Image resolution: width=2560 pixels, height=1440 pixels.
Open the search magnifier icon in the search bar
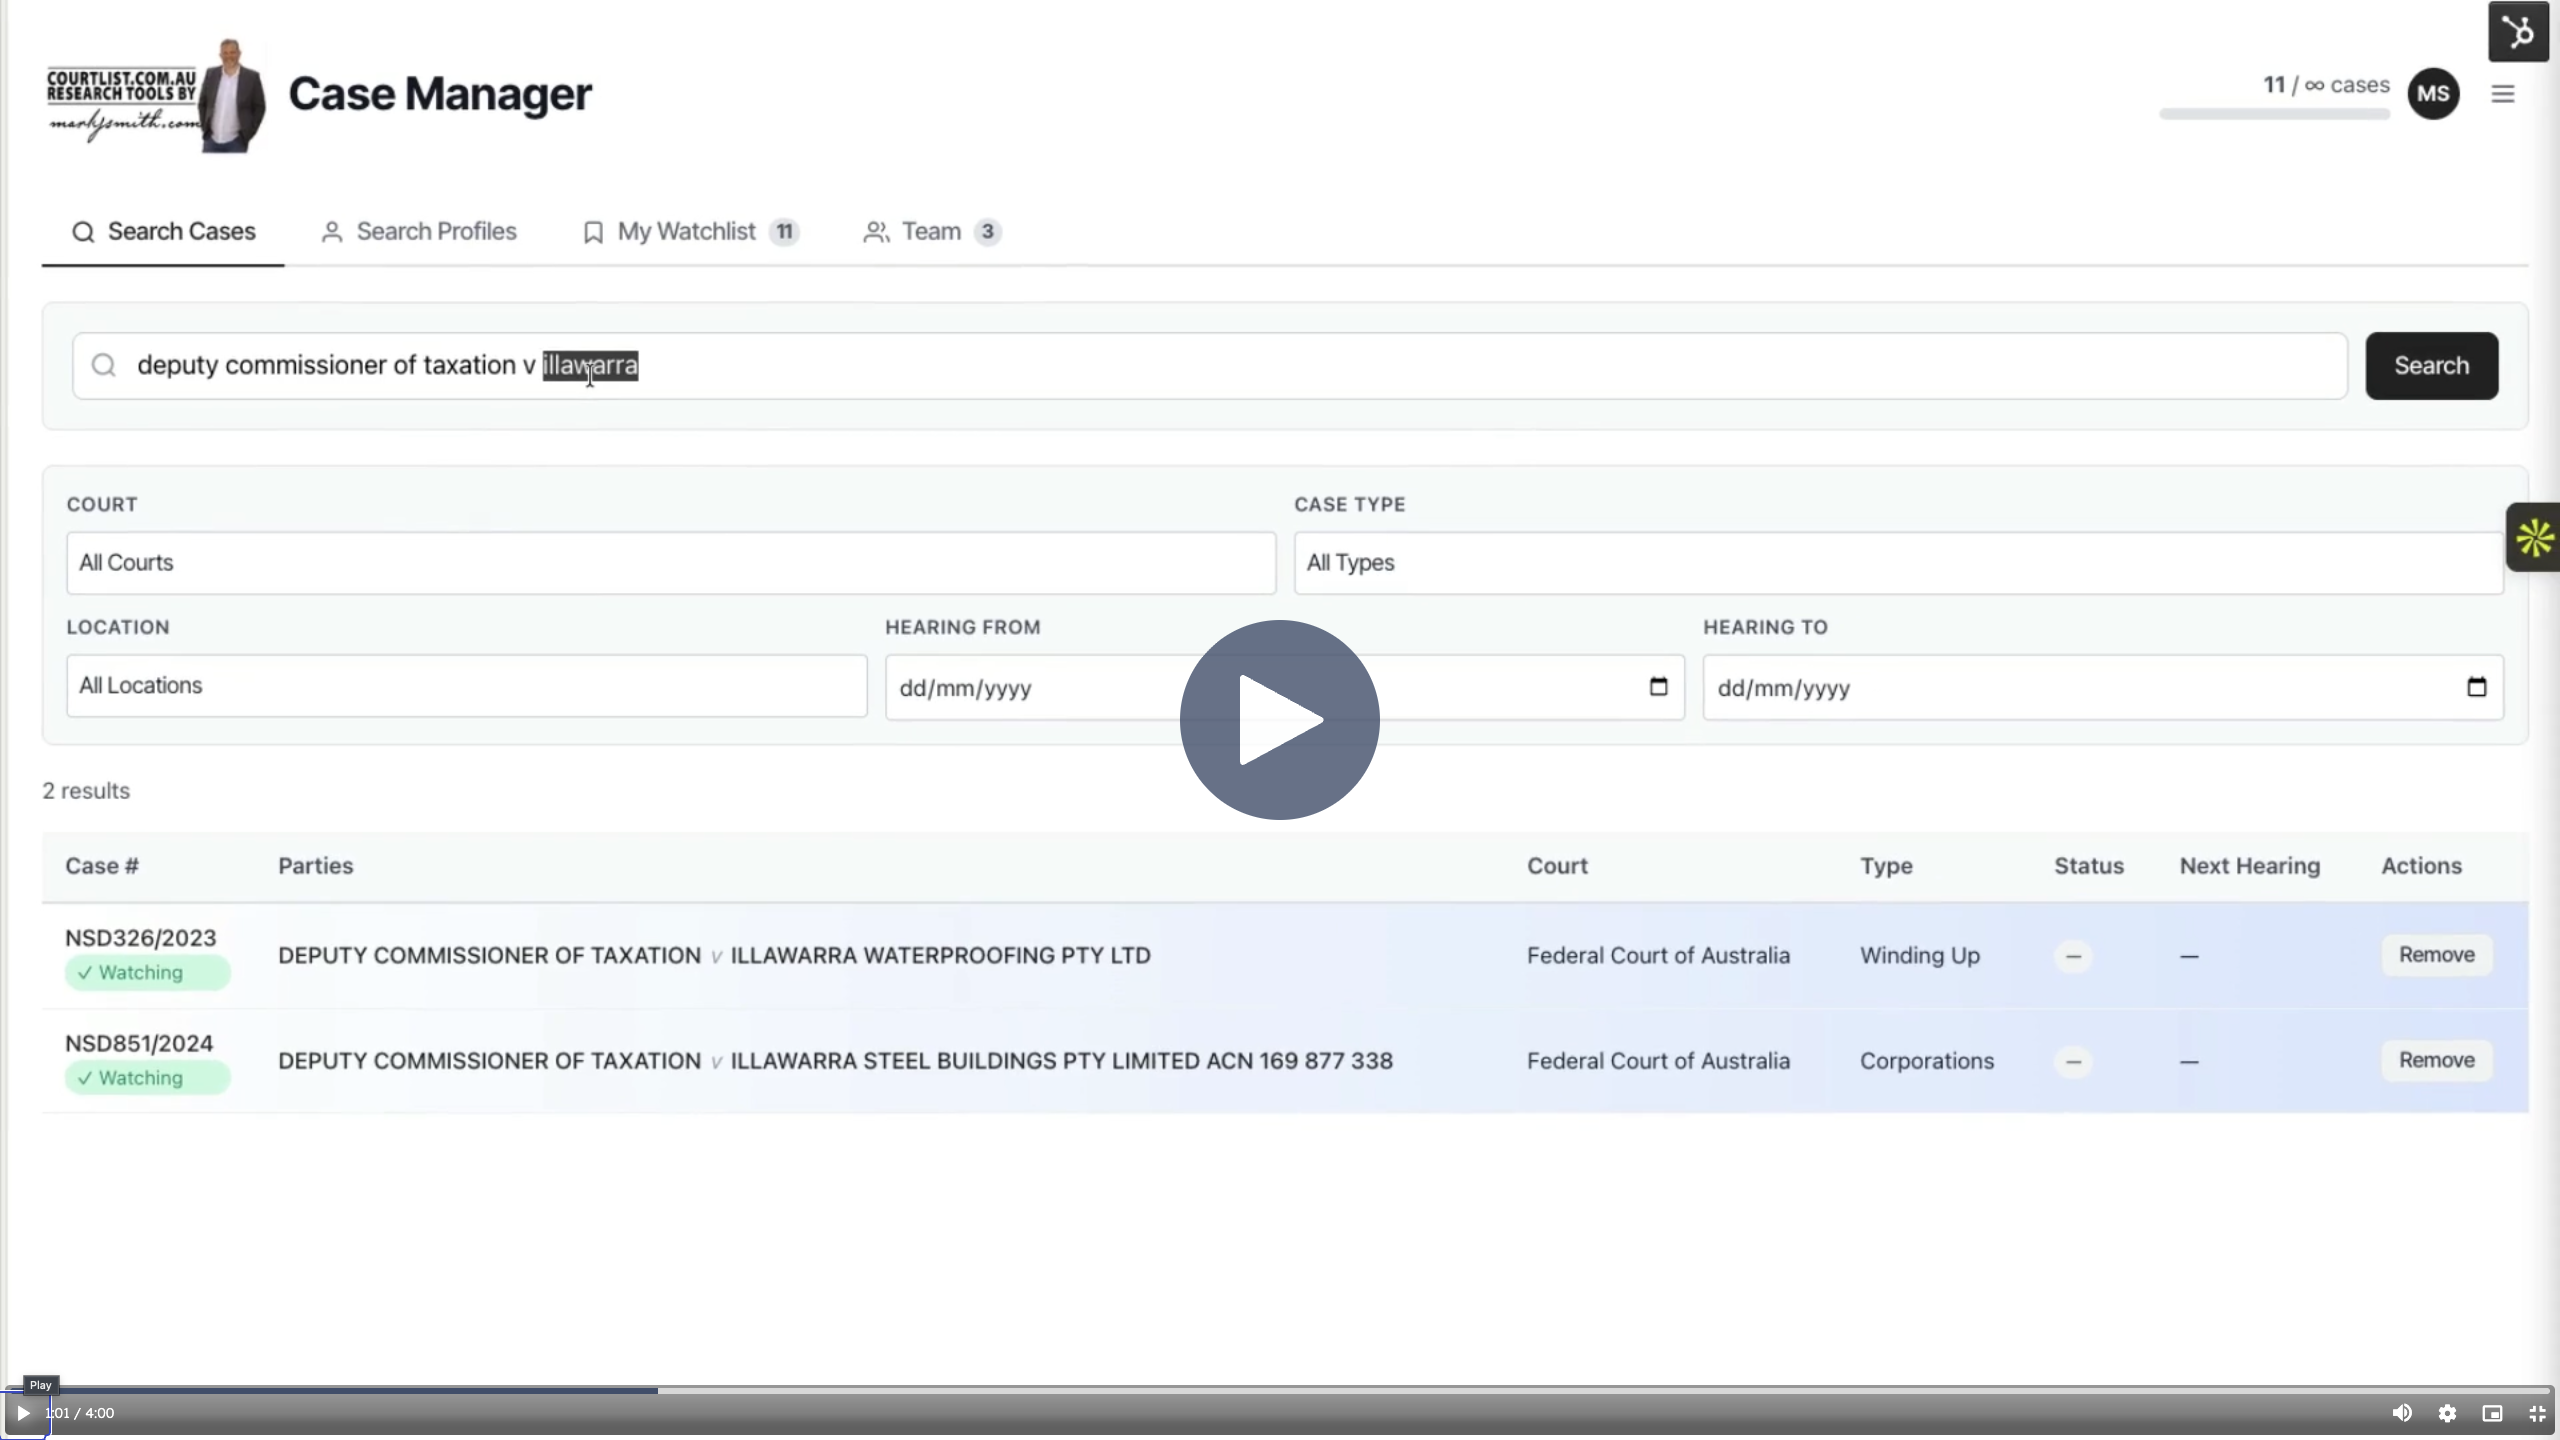[104, 365]
